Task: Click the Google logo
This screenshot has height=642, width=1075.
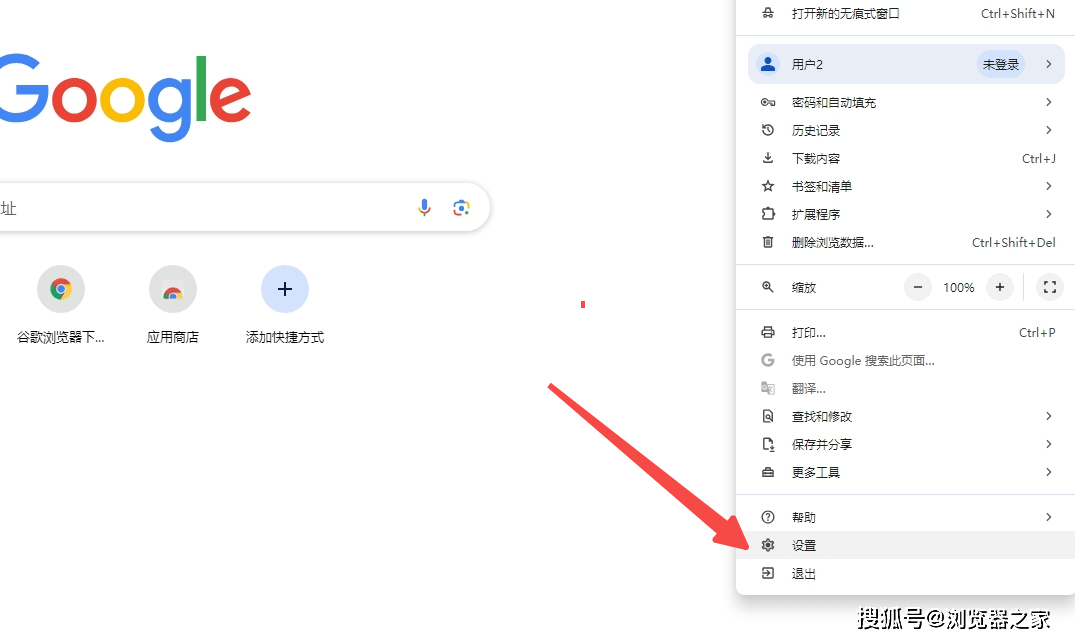Action: tap(125, 97)
